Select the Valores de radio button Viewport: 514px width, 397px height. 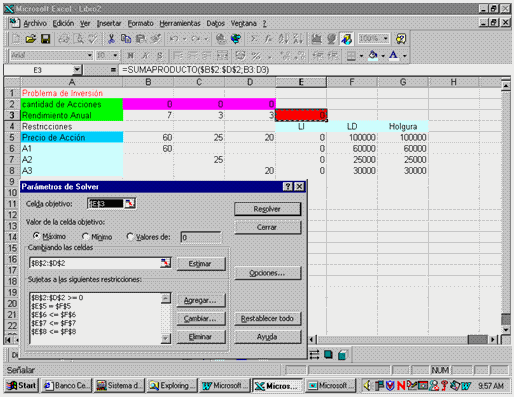click(130, 236)
